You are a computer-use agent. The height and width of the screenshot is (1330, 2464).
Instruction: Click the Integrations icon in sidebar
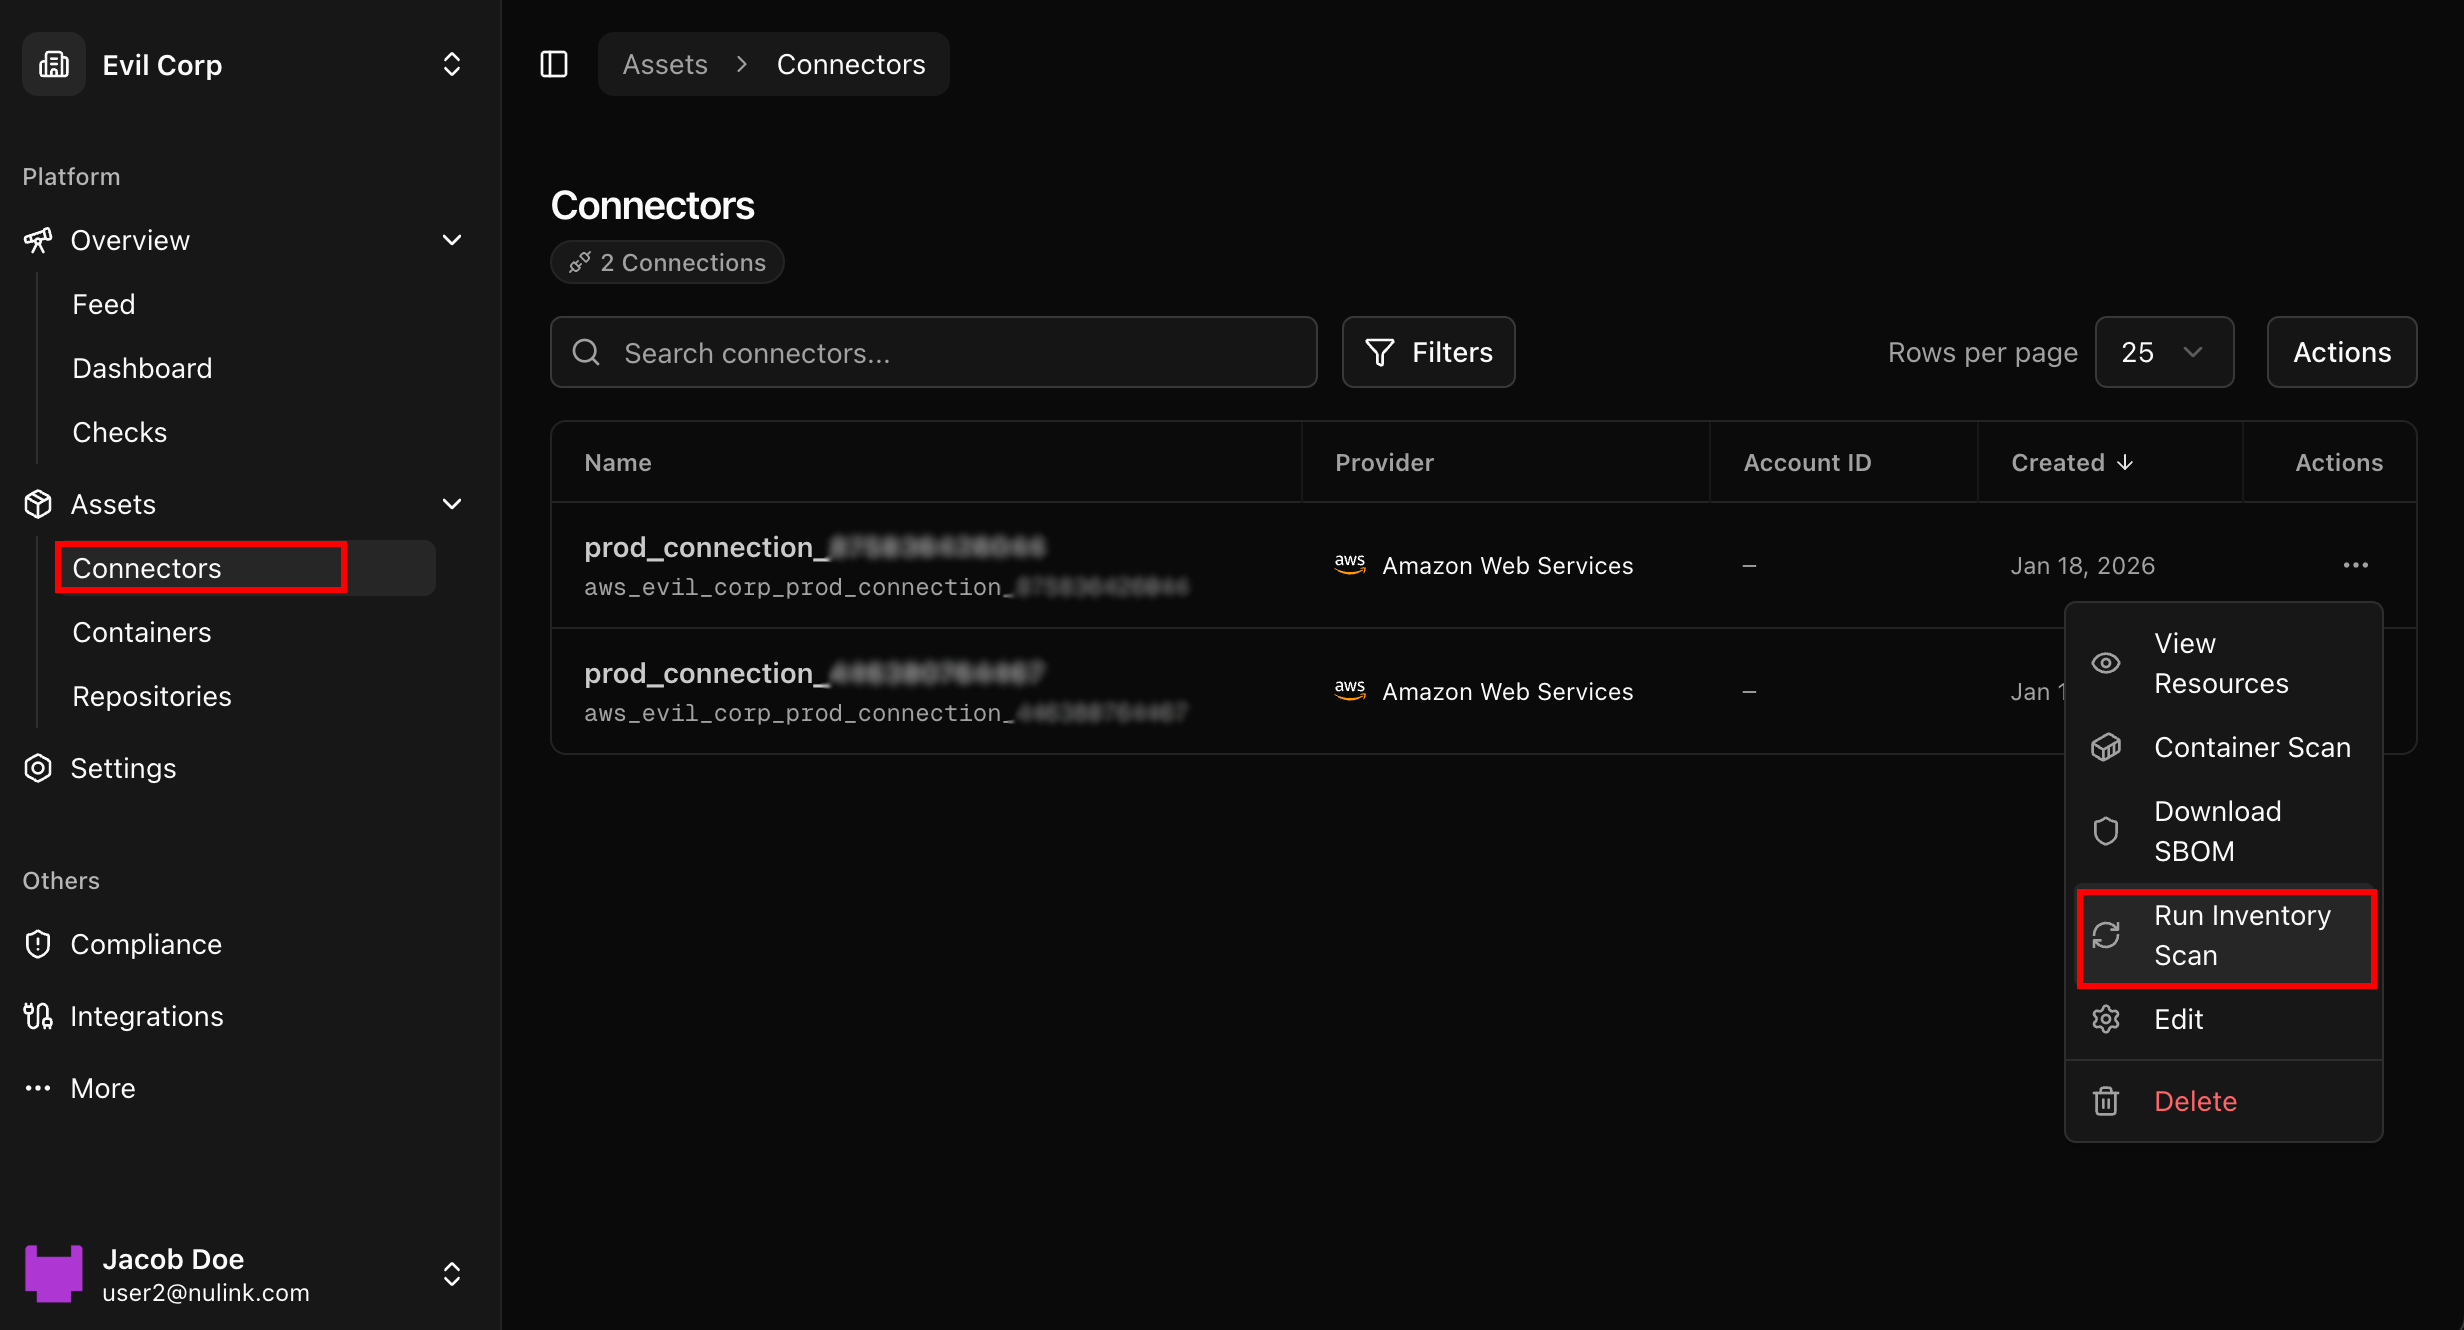point(38,1016)
